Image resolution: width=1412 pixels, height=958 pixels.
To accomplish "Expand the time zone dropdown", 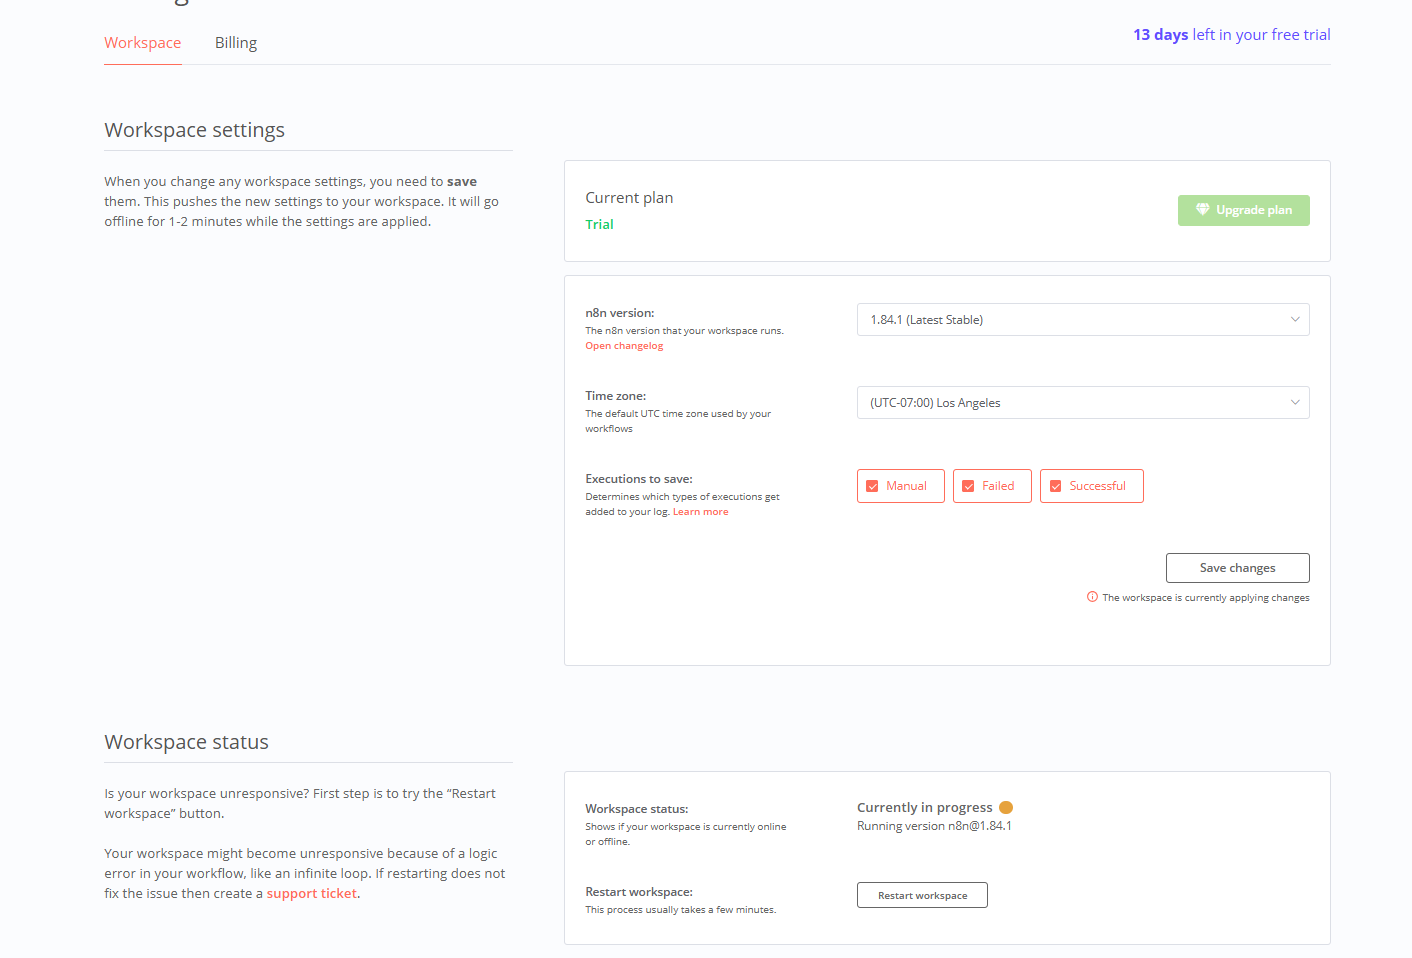I will 1082,403.
